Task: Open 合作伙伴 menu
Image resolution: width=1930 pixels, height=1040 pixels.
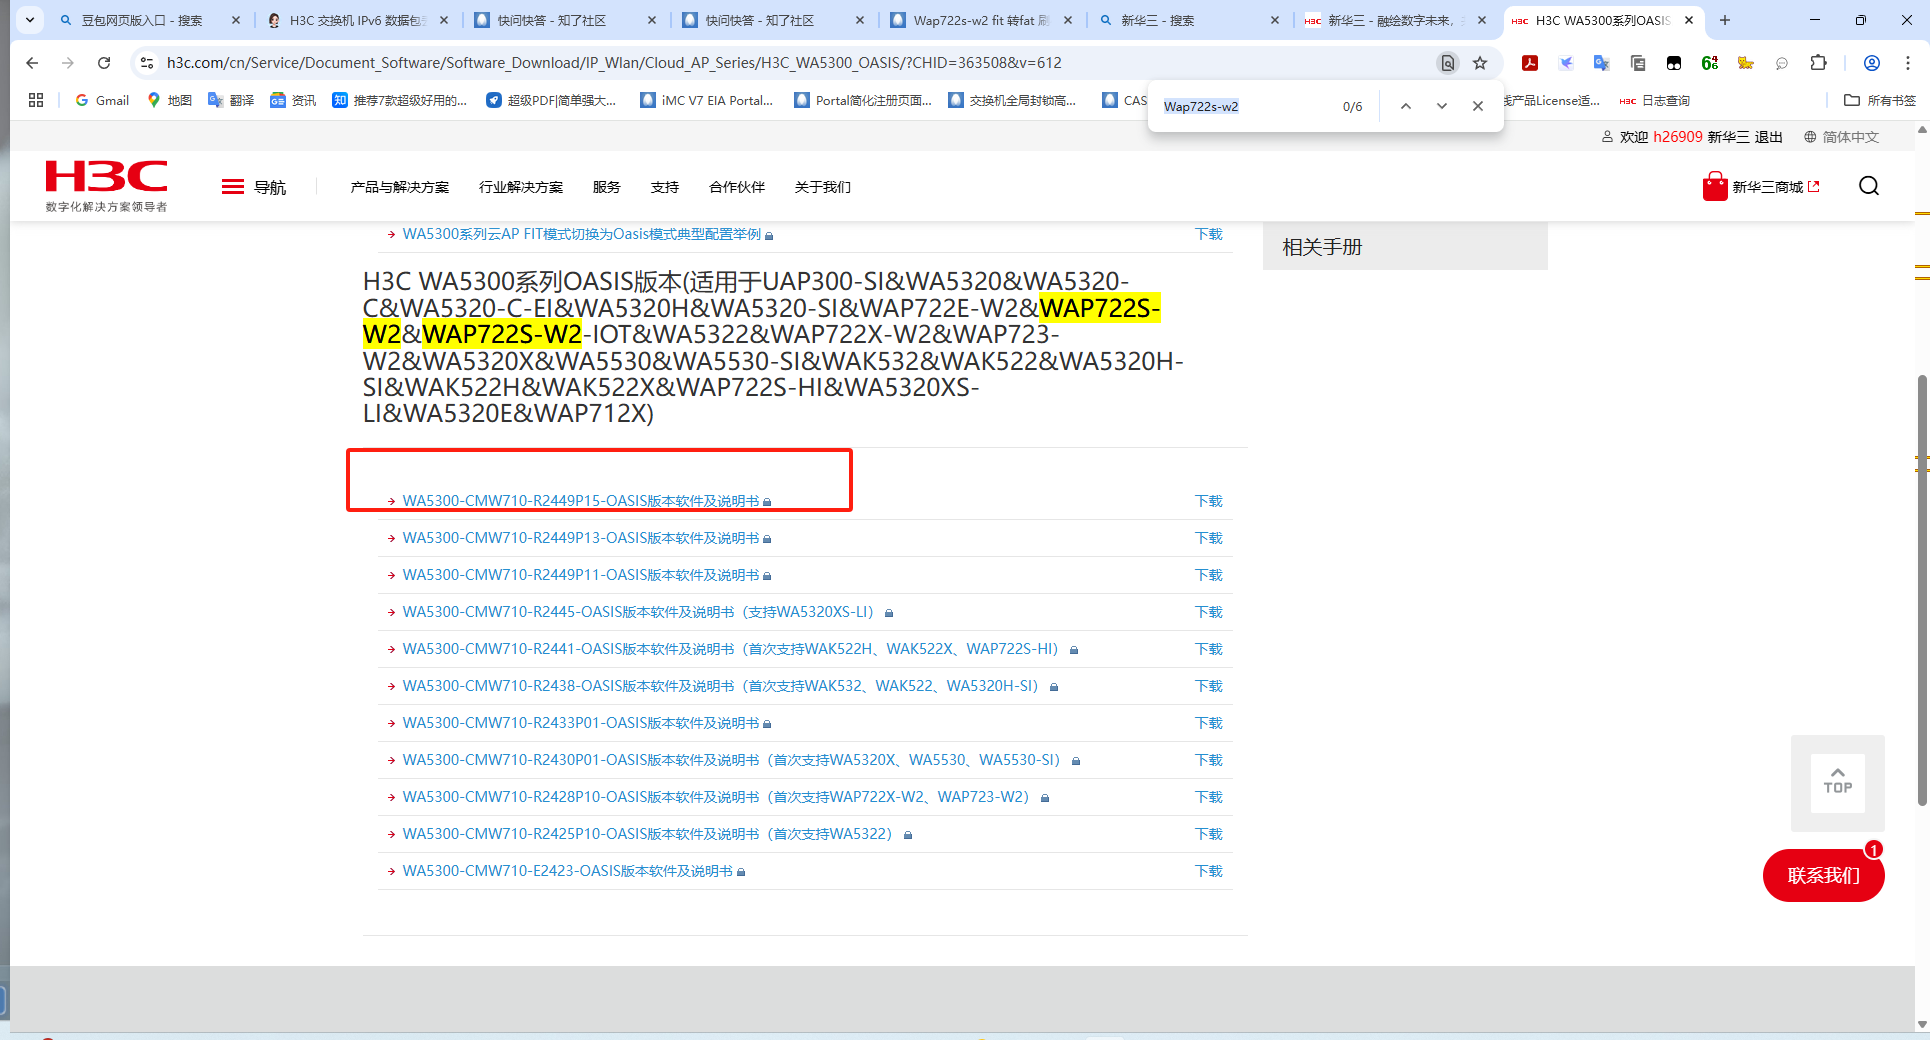Action: pyautogui.click(x=737, y=187)
